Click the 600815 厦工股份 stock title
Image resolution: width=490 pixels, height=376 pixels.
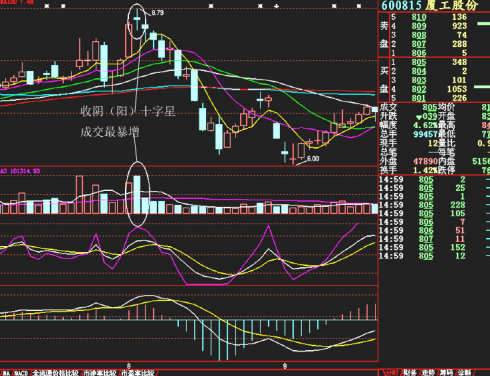pyautogui.click(x=430, y=5)
